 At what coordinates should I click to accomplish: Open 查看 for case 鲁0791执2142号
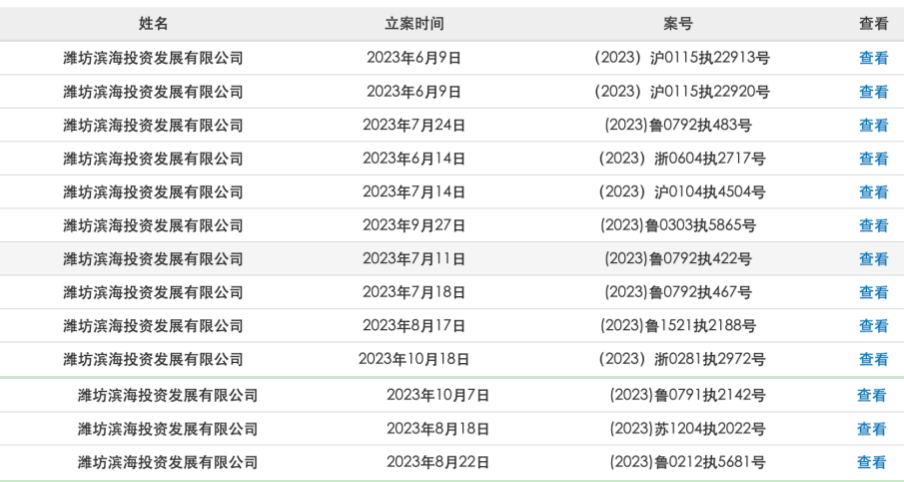(x=871, y=395)
